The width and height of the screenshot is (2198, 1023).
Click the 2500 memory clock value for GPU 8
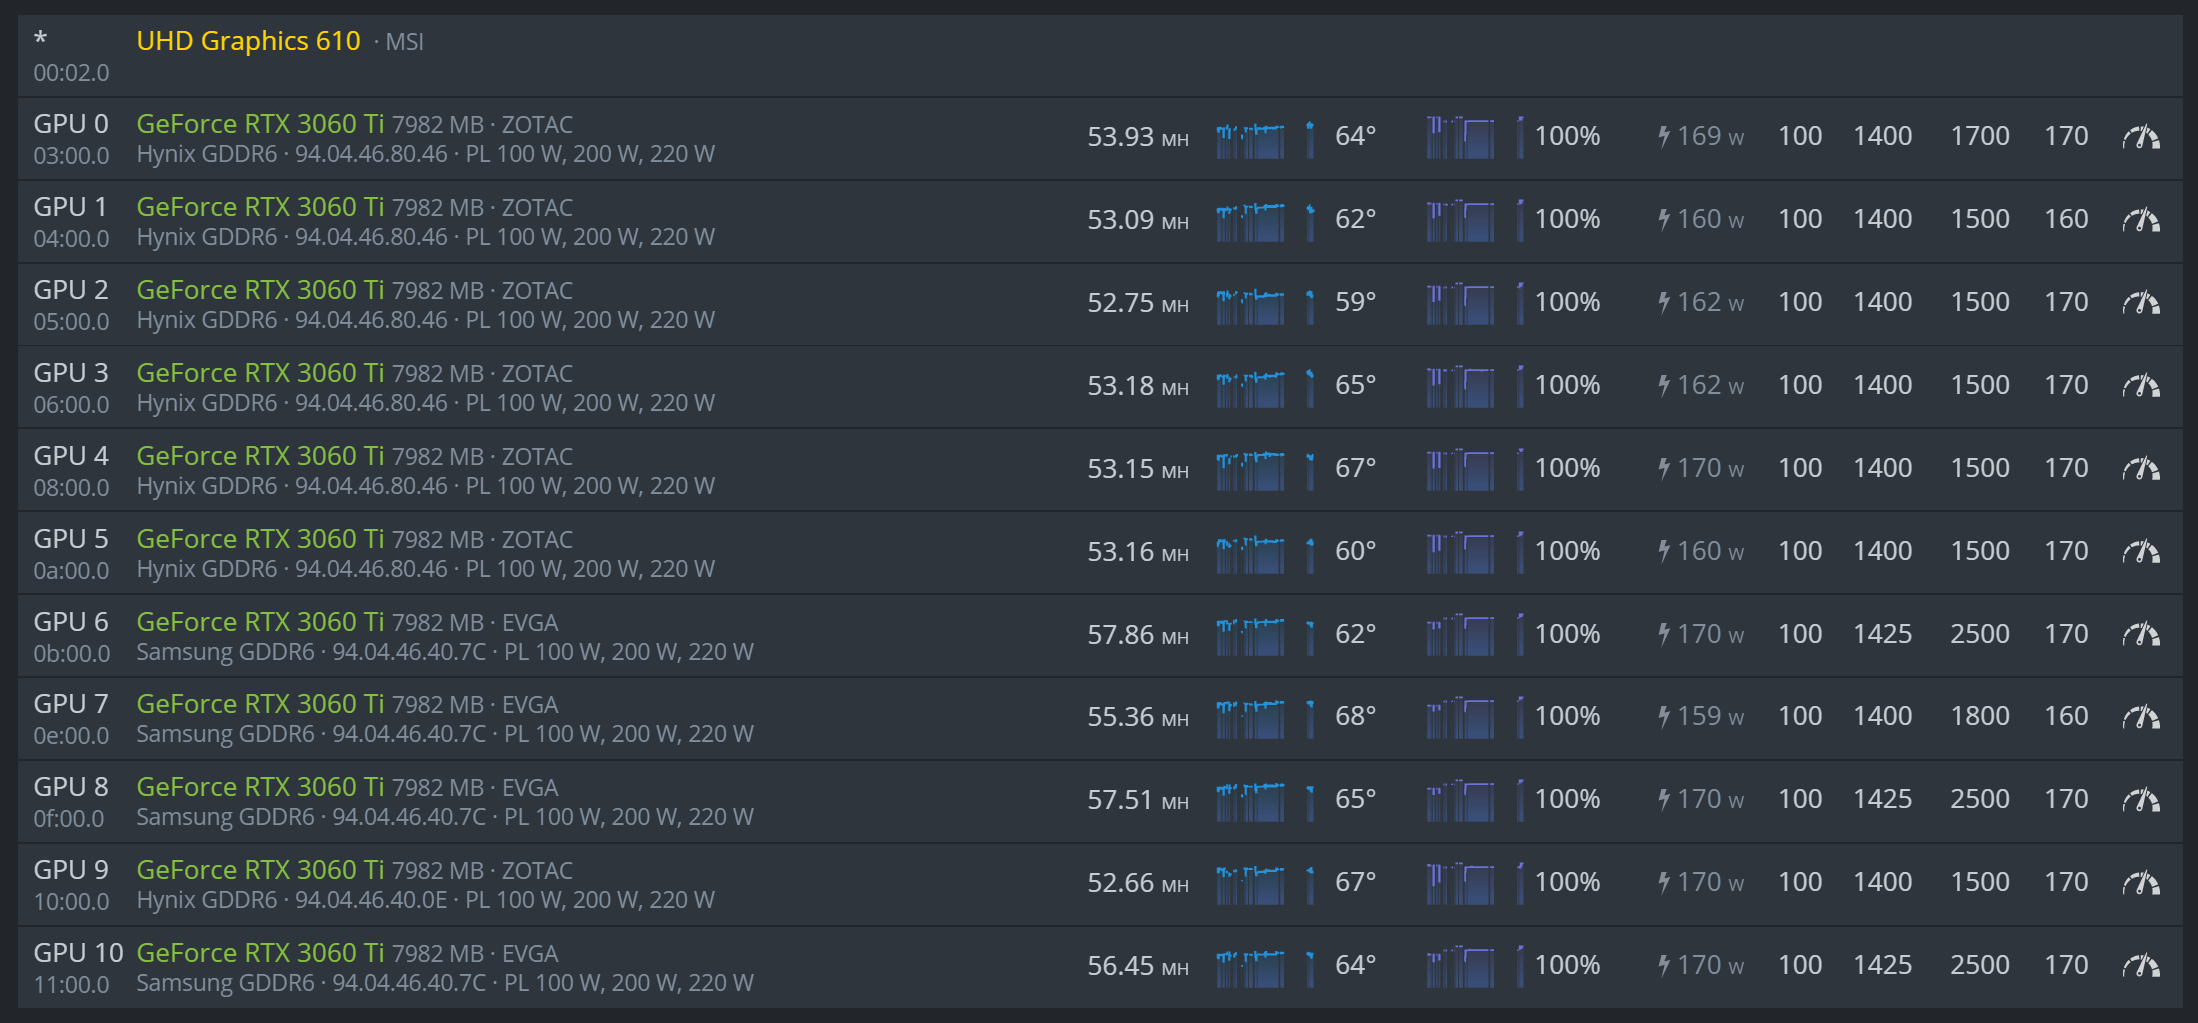(1979, 799)
